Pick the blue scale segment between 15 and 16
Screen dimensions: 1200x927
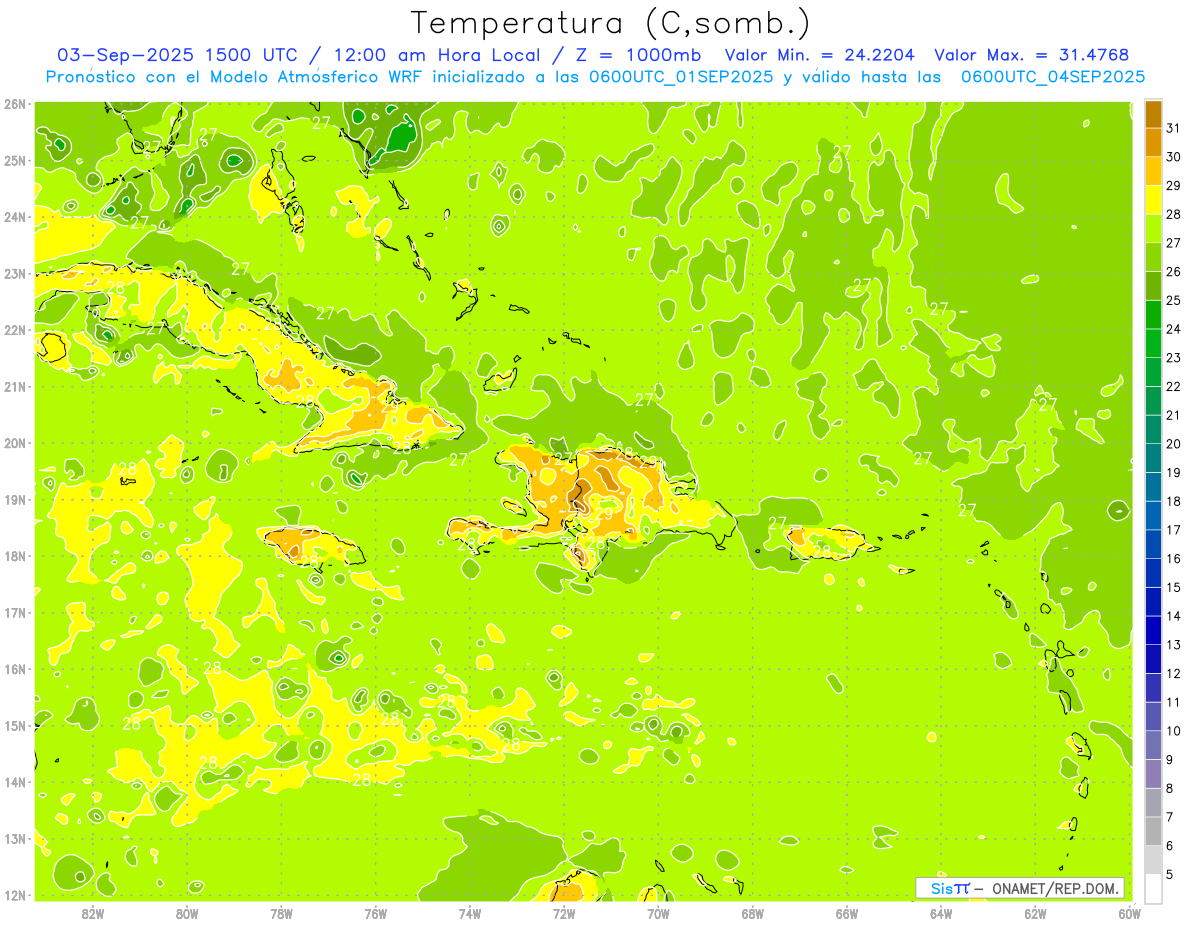1153,573
